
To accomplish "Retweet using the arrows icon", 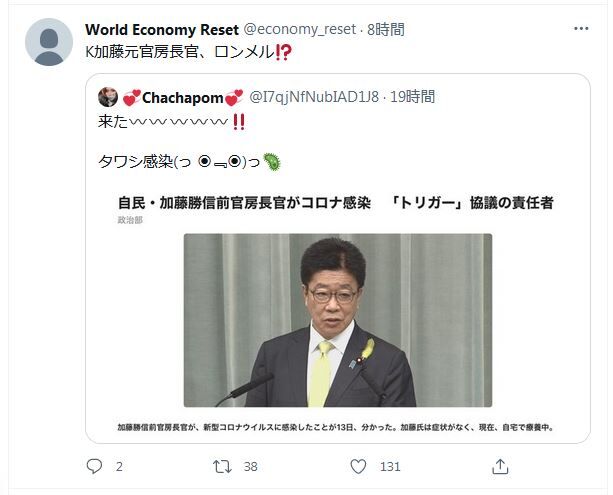I will pos(222,466).
